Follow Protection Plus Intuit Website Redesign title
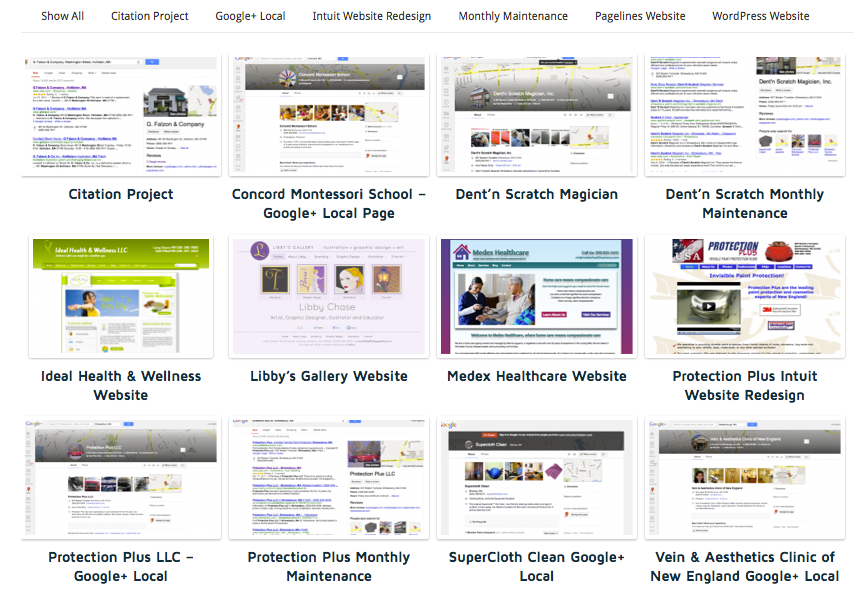This screenshot has height=594, width=864. (744, 386)
